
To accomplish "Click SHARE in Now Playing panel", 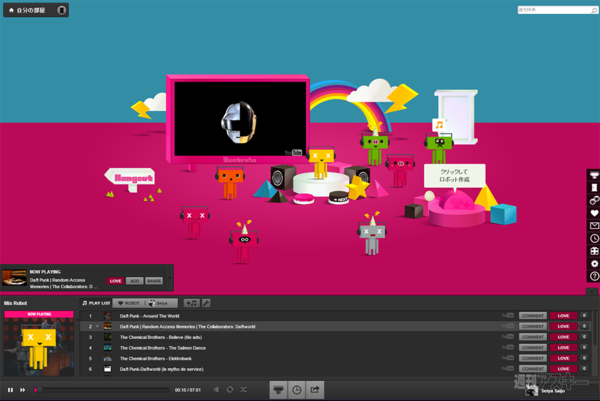I will click(x=154, y=281).
